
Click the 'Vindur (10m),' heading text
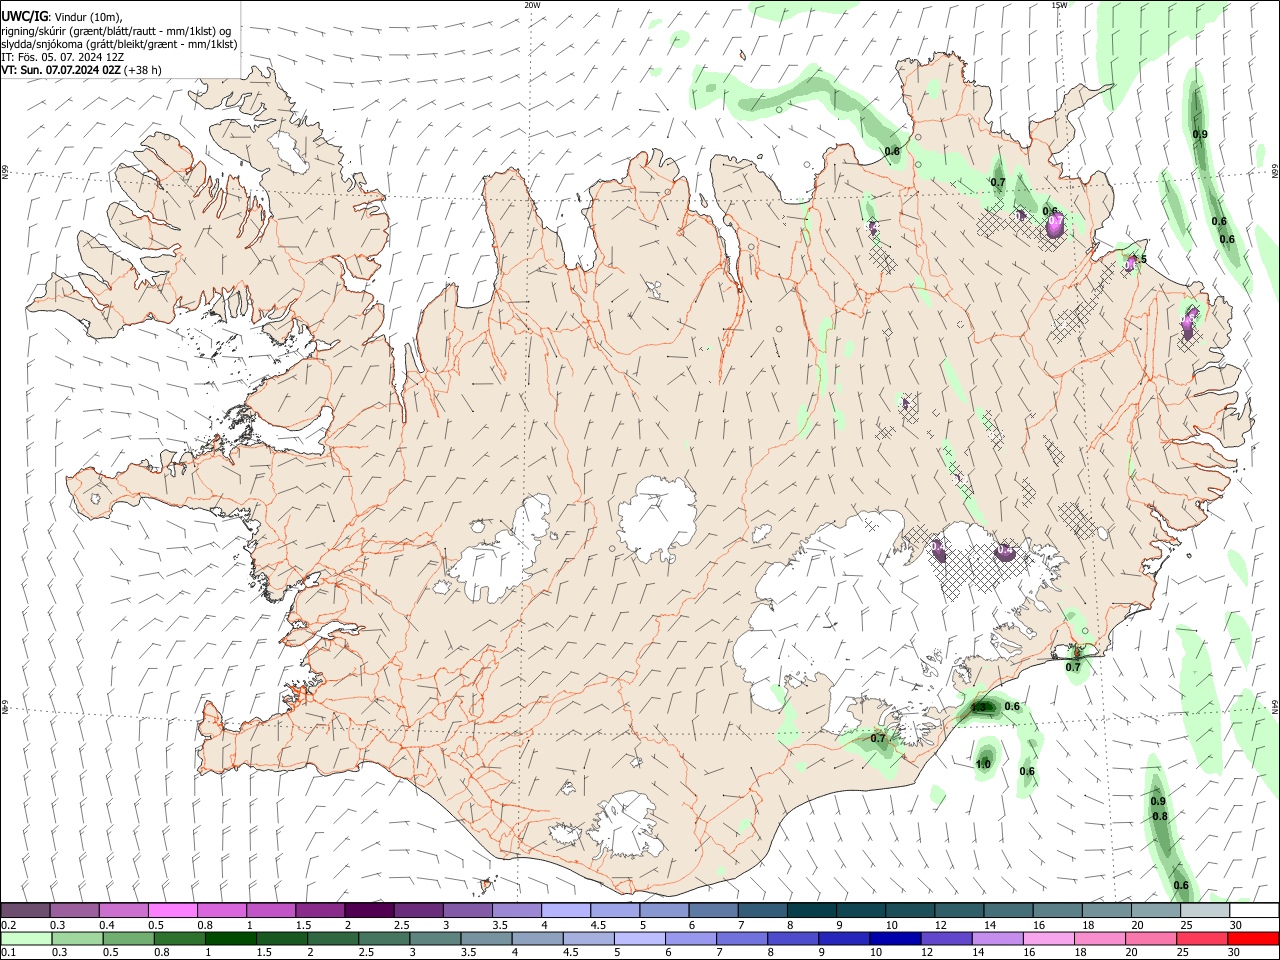point(87,16)
